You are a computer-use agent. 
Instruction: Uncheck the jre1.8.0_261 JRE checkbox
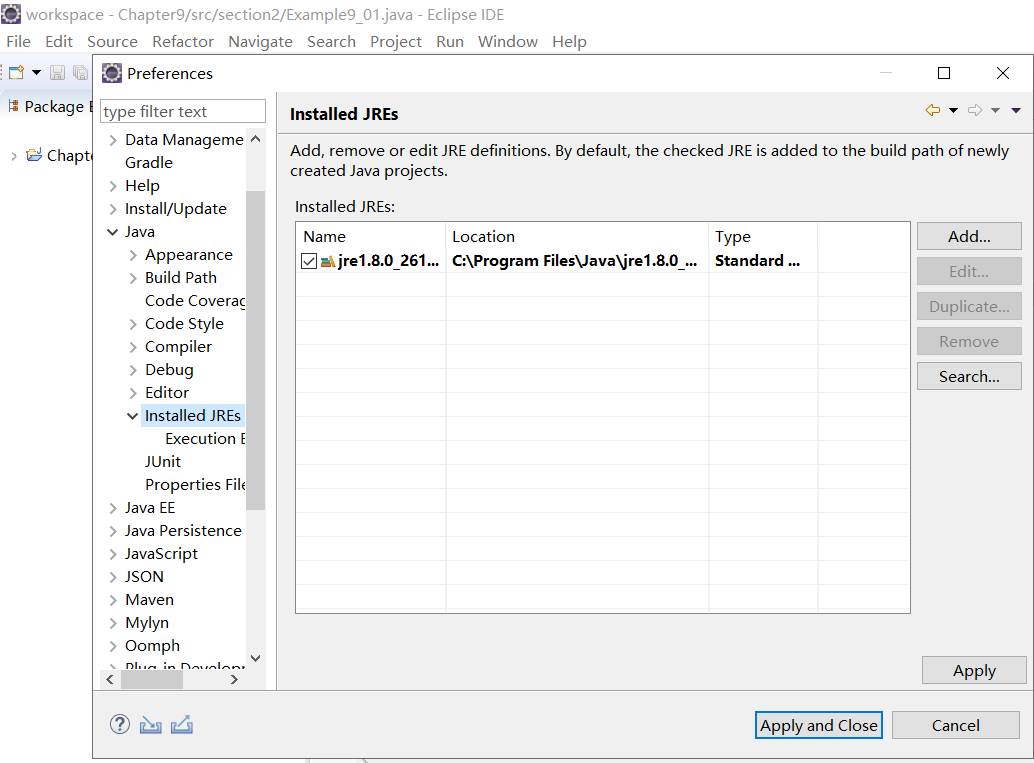tap(309, 261)
